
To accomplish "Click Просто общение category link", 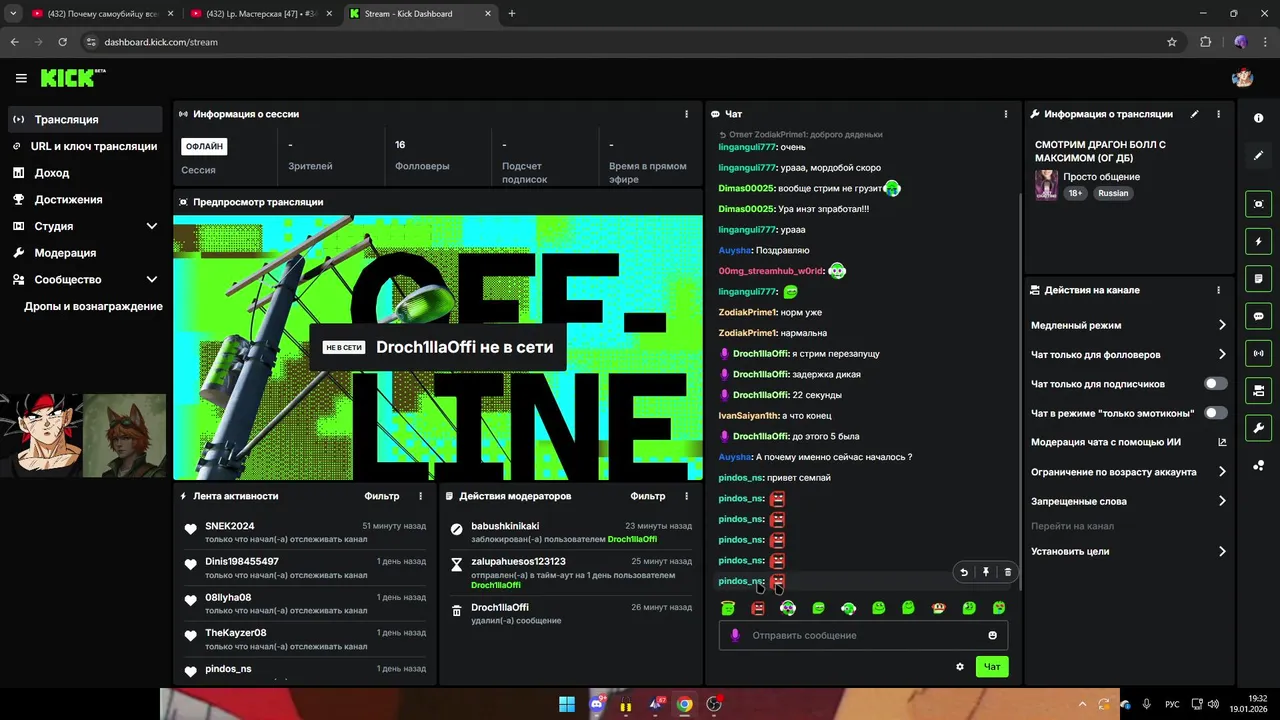I will pyautogui.click(x=1101, y=177).
